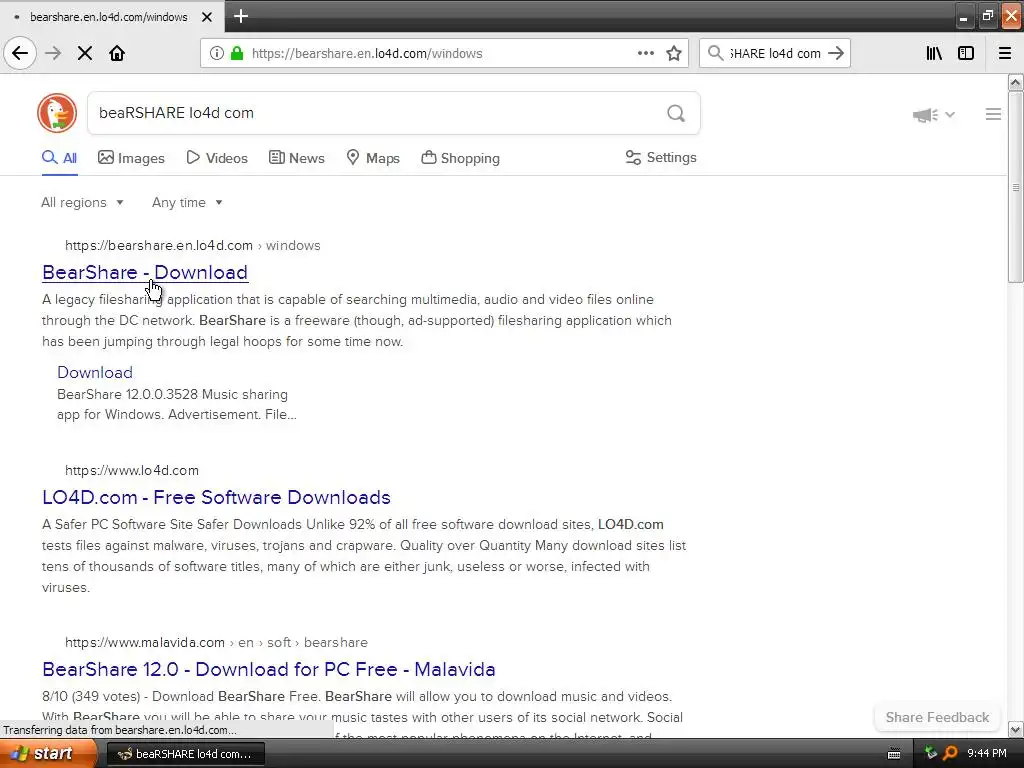The image size is (1024, 768).
Task: Bookmark this page with the star icon
Action: [674, 54]
